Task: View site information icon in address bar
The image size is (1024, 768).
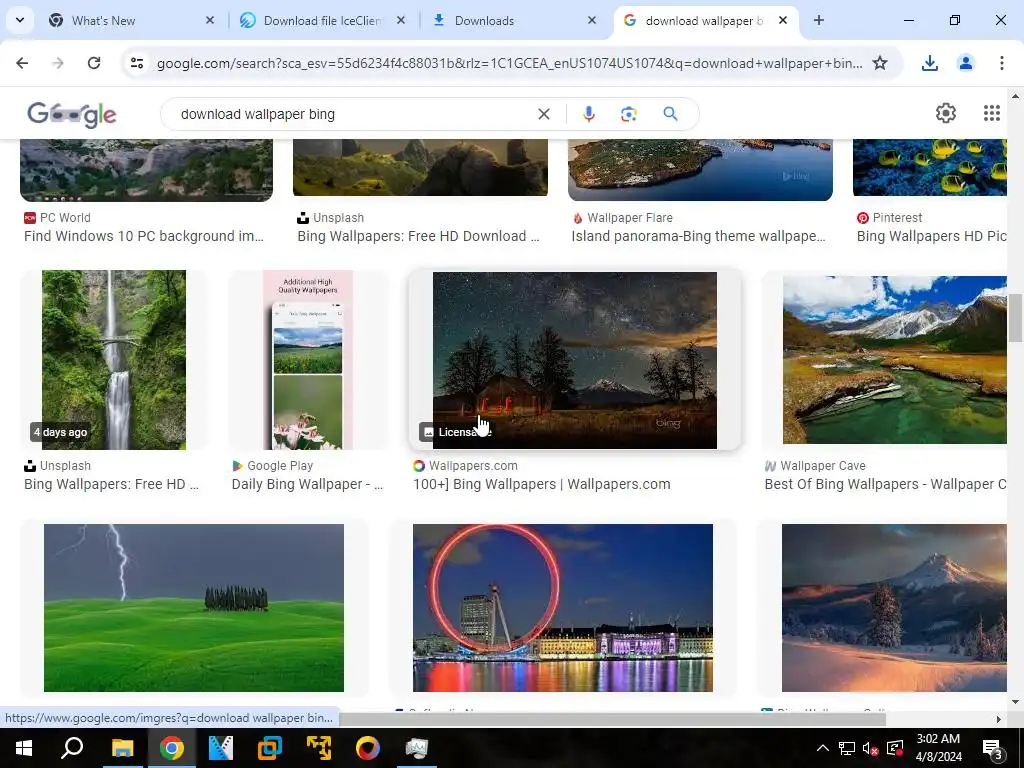Action: 137,63
